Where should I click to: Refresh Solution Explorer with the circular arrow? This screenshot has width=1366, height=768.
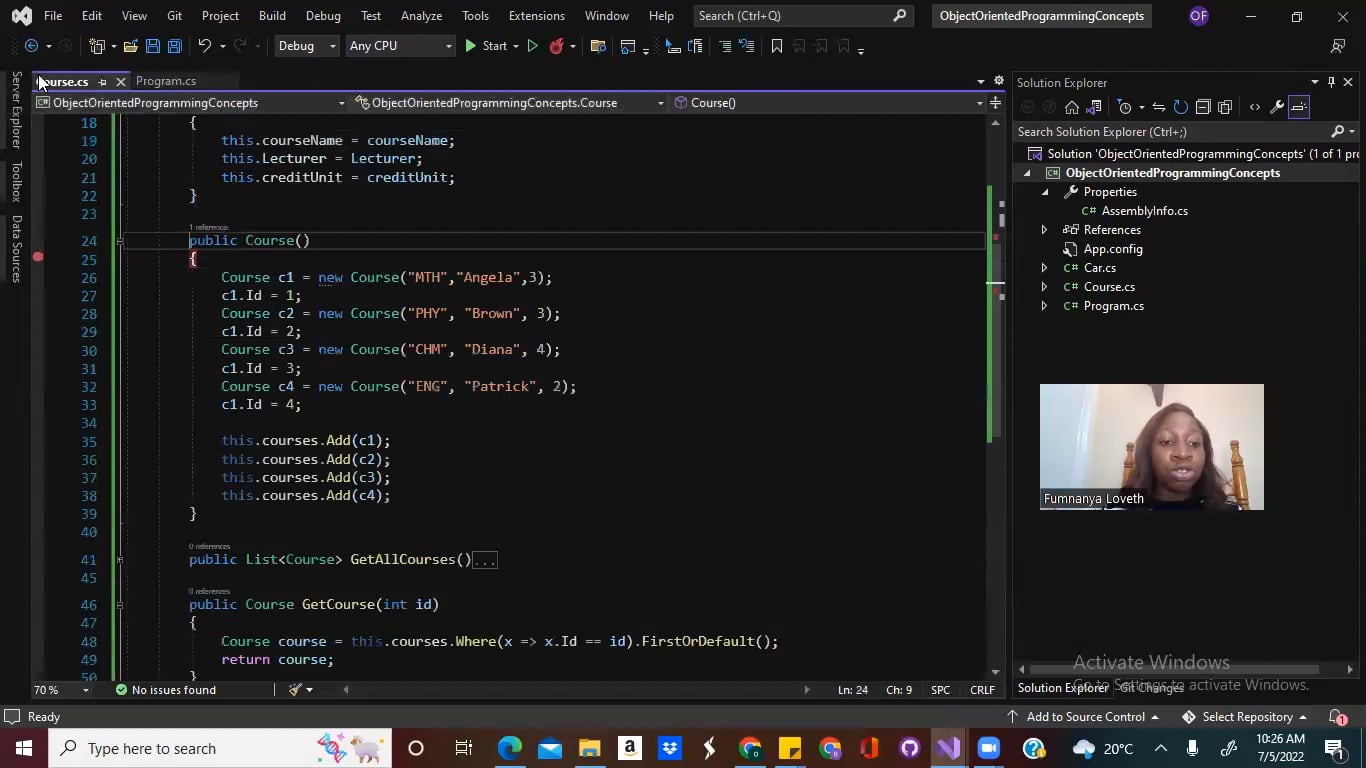[x=1181, y=107]
